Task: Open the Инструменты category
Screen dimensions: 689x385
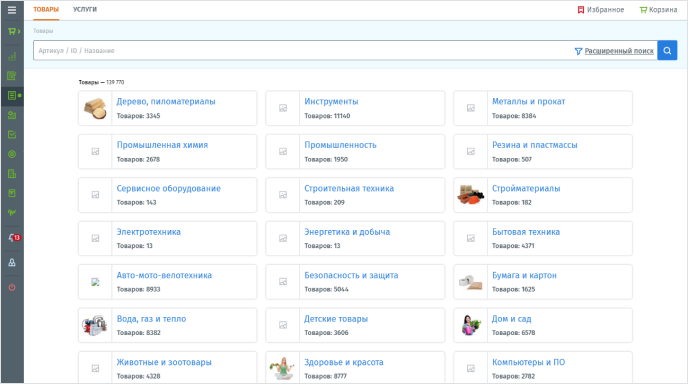Action: (331, 102)
